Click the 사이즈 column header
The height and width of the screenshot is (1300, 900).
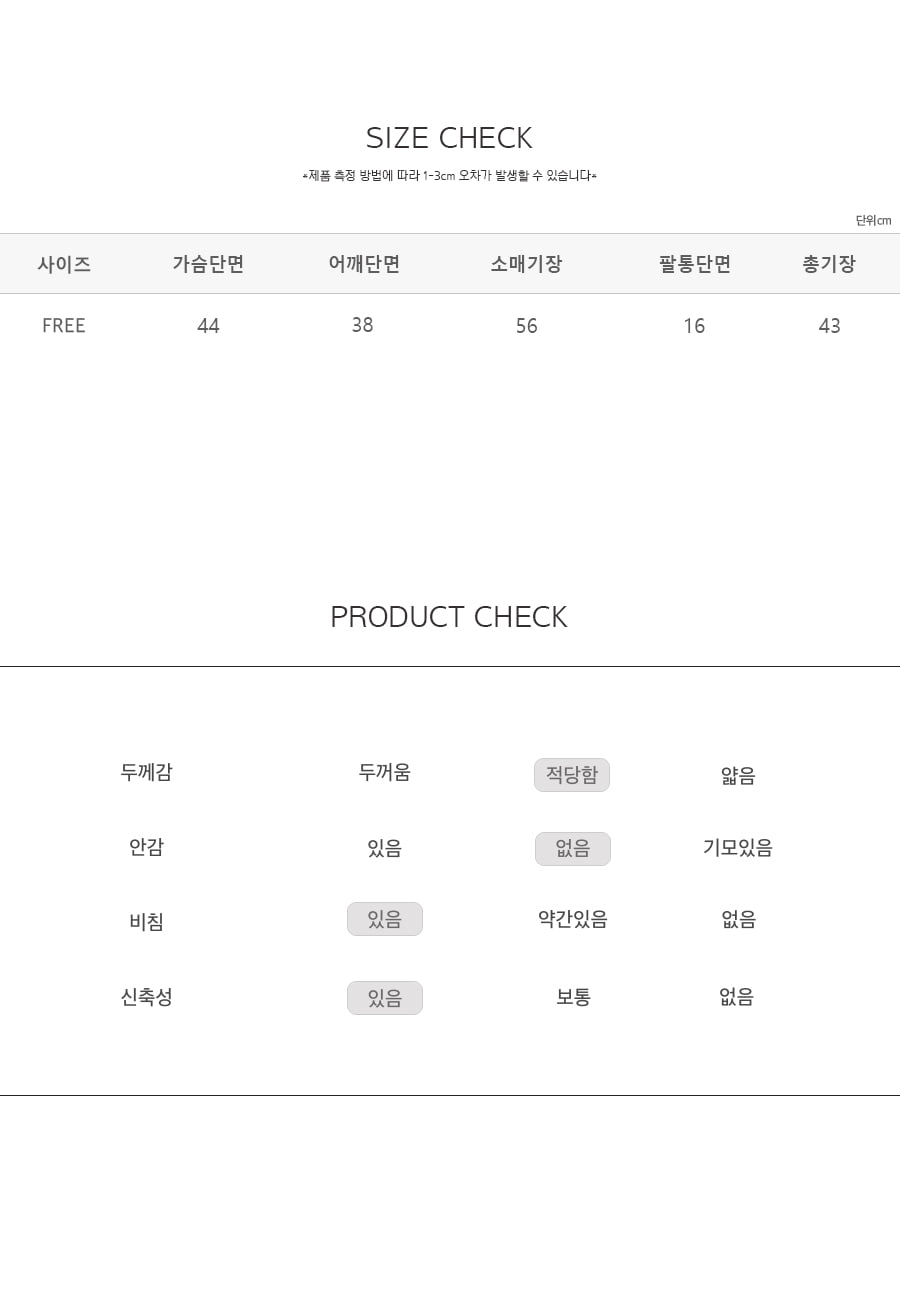pyautogui.click(x=64, y=264)
